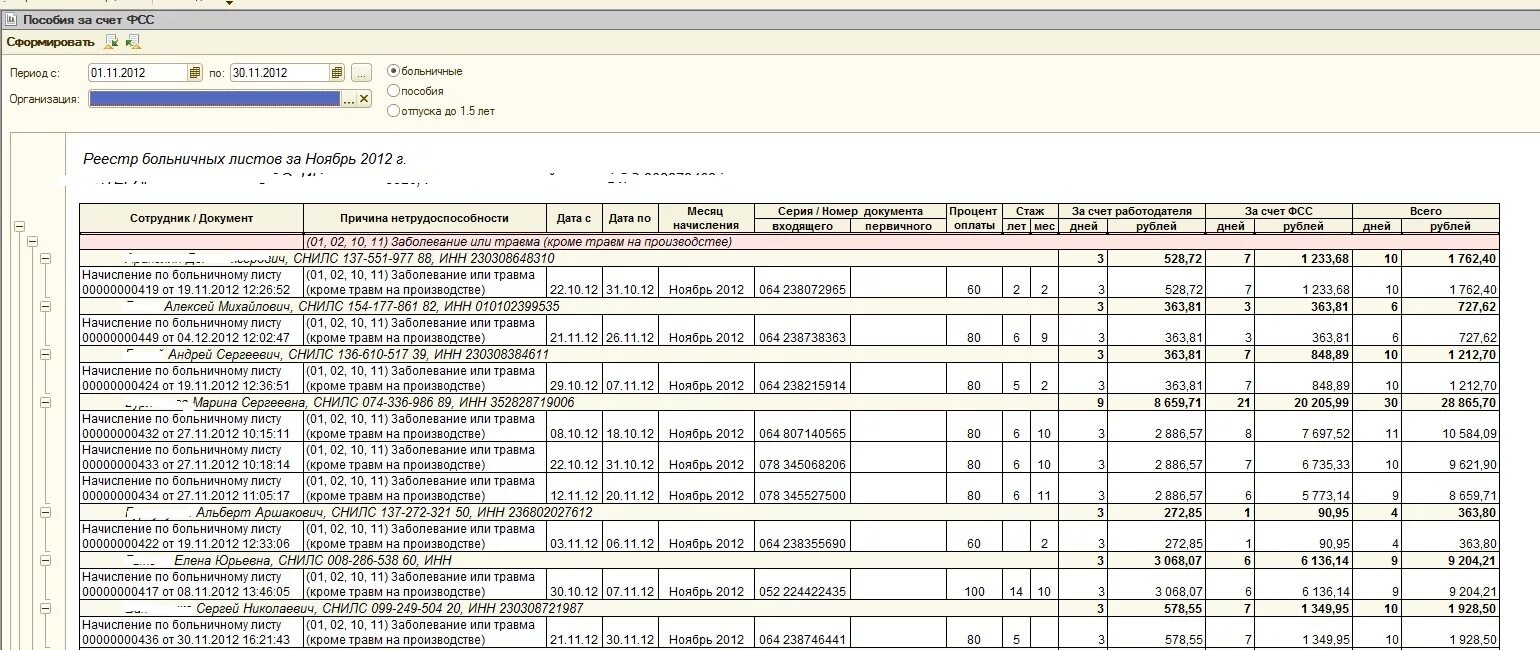
Task: Collapse the Алексей Михайлович employee group
Action: [45, 306]
